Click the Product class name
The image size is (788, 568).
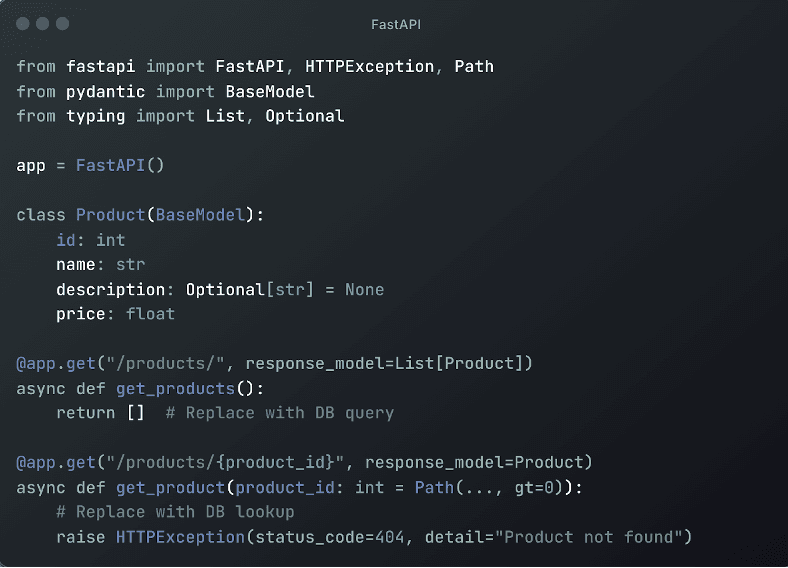click(111, 215)
